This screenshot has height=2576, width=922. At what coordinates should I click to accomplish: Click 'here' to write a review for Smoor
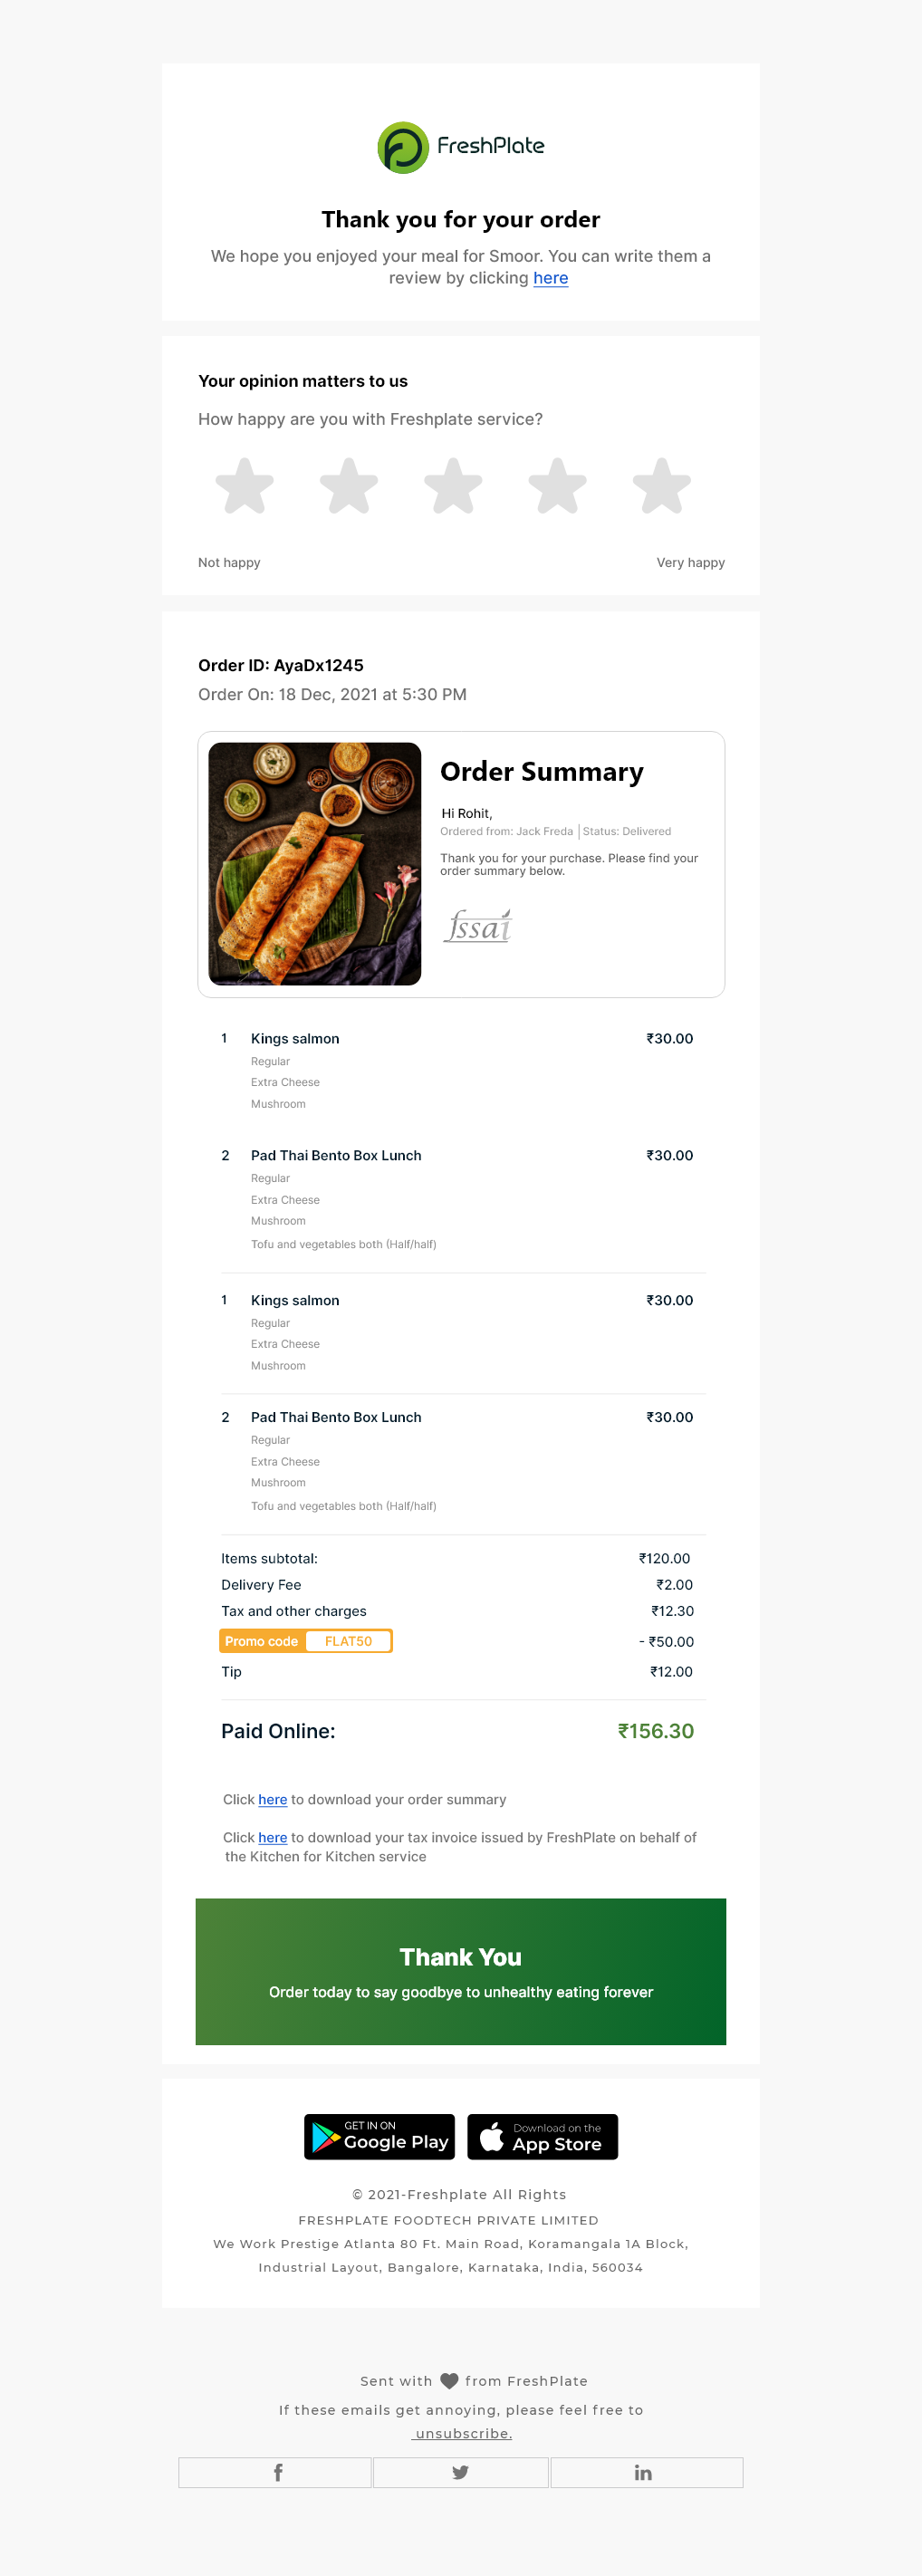550,278
